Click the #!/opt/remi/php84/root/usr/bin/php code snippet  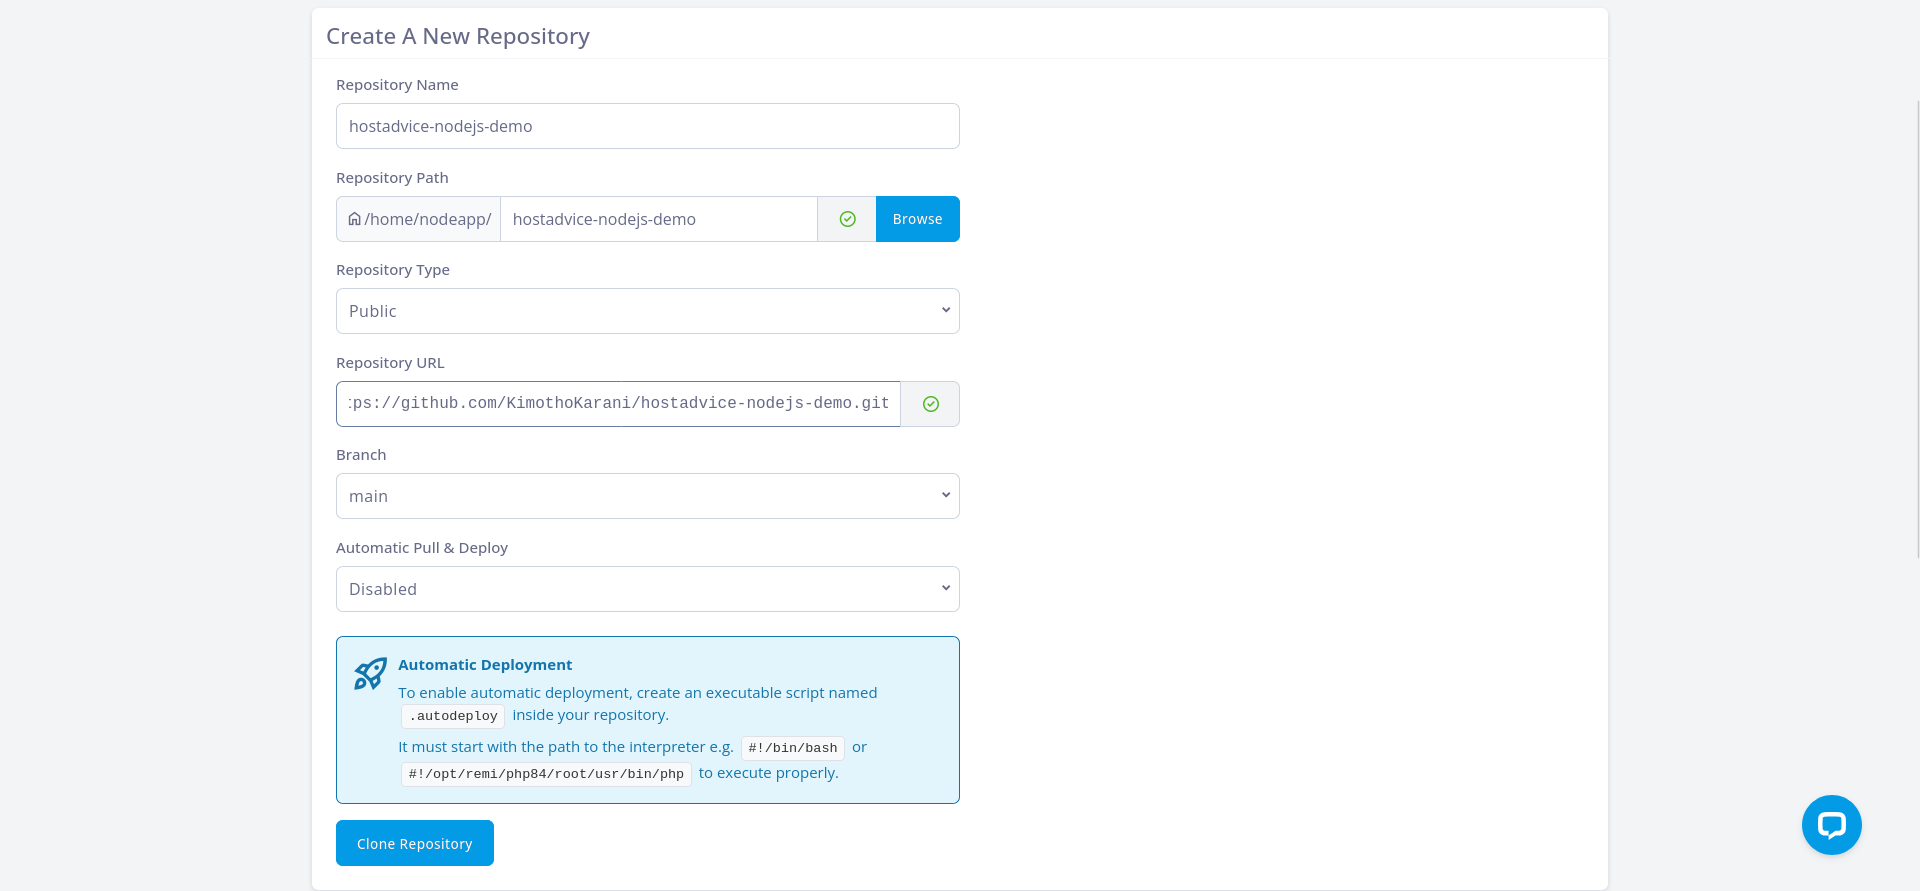coord(546,774)
